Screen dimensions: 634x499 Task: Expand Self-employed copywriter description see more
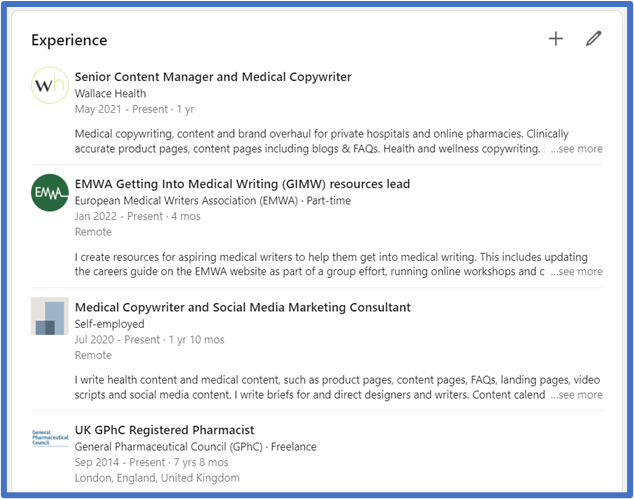[x=576, y=395]
